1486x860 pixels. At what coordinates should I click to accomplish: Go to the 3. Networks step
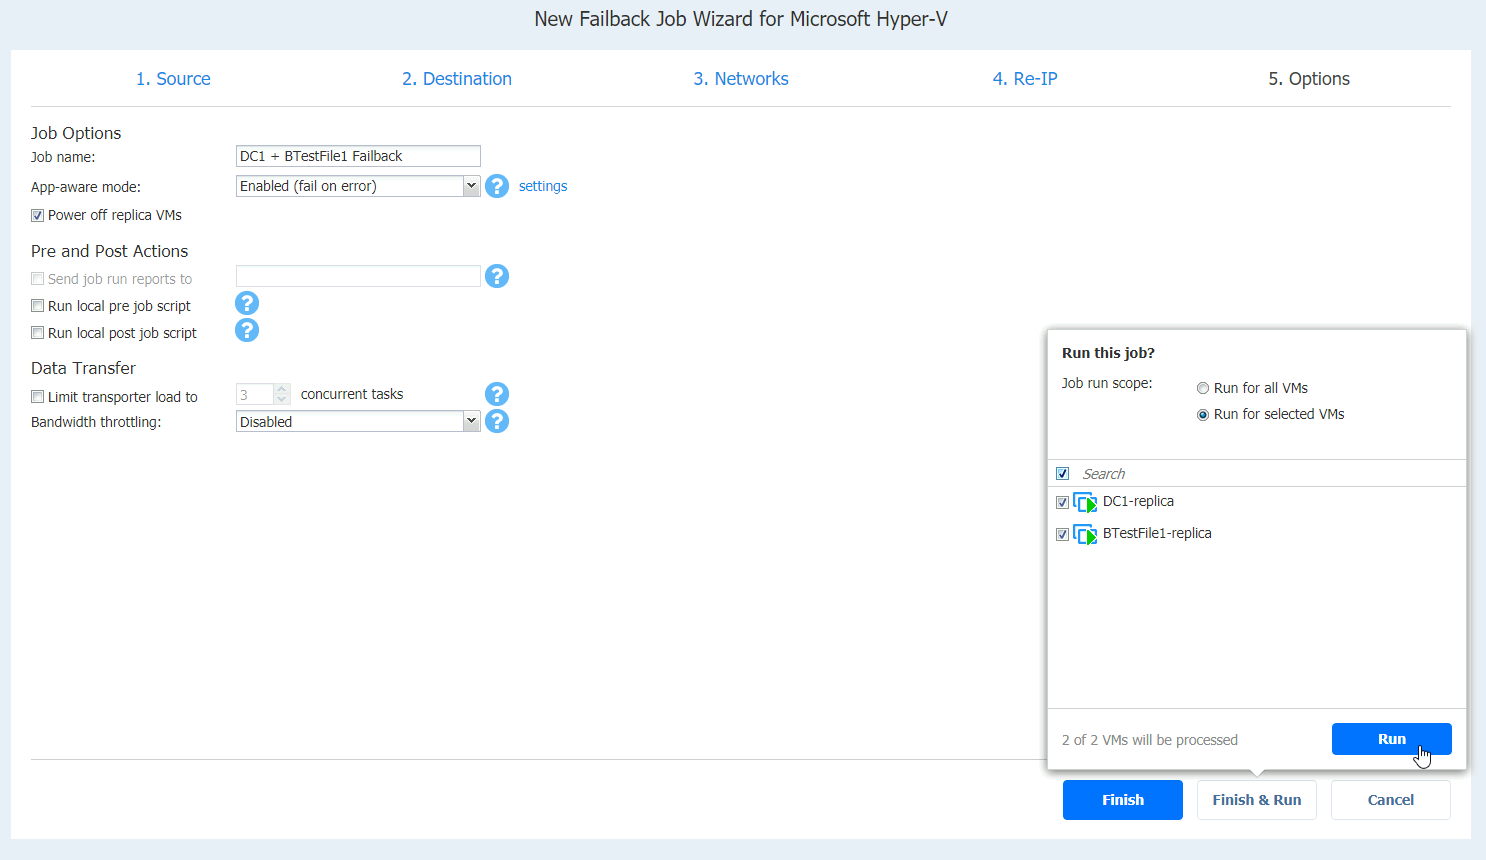point(741,79)
